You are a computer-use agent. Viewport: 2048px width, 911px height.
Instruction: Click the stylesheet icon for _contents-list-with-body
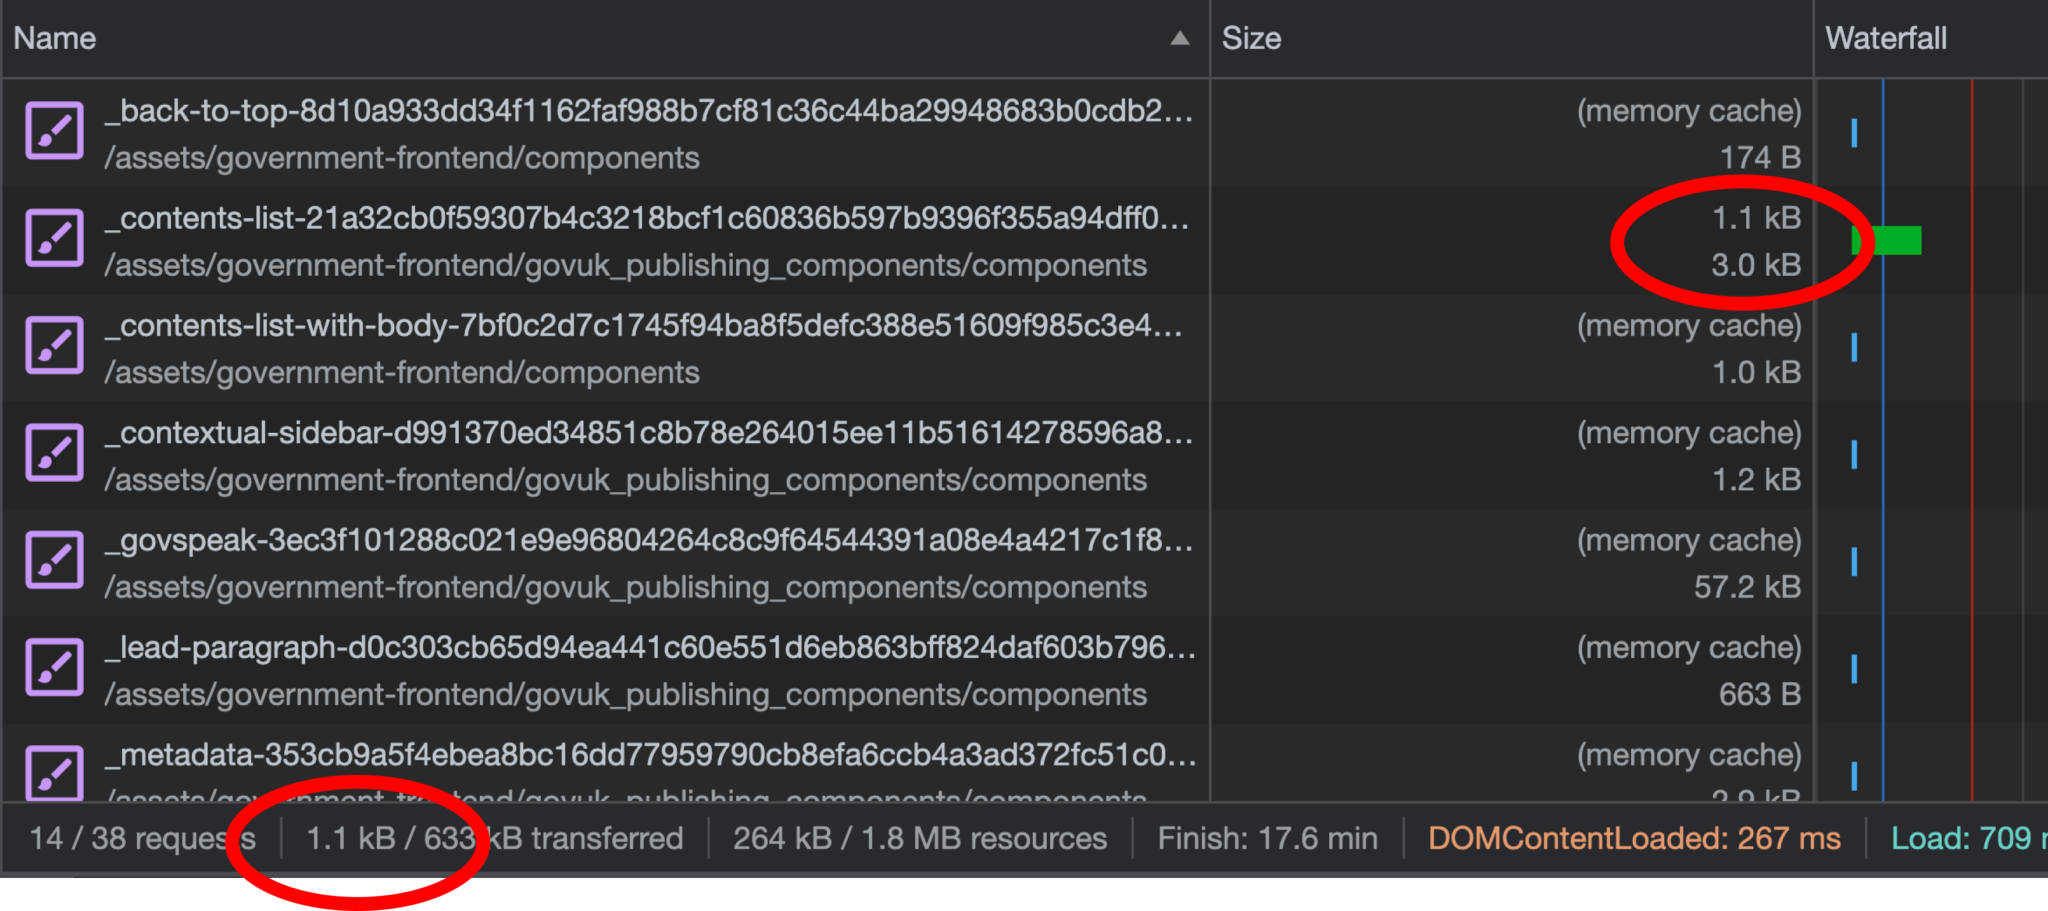[55, 345]
